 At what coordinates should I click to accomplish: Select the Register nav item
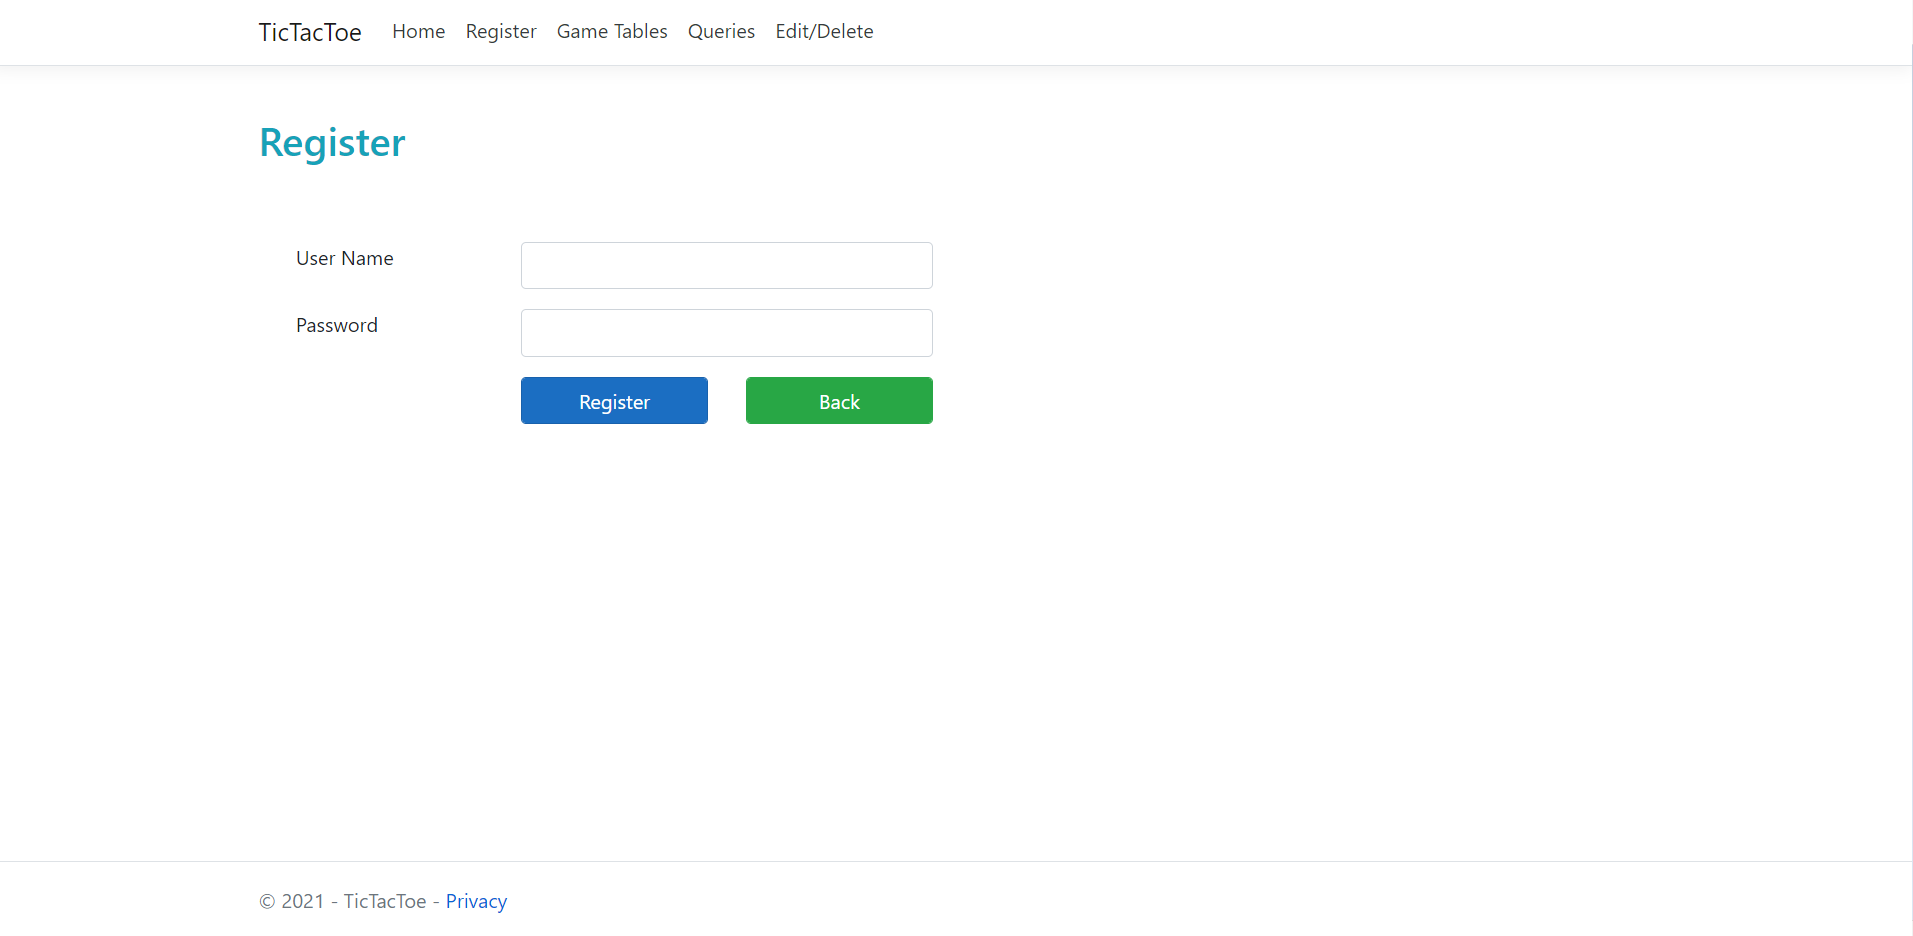click(x=500, y=31)
